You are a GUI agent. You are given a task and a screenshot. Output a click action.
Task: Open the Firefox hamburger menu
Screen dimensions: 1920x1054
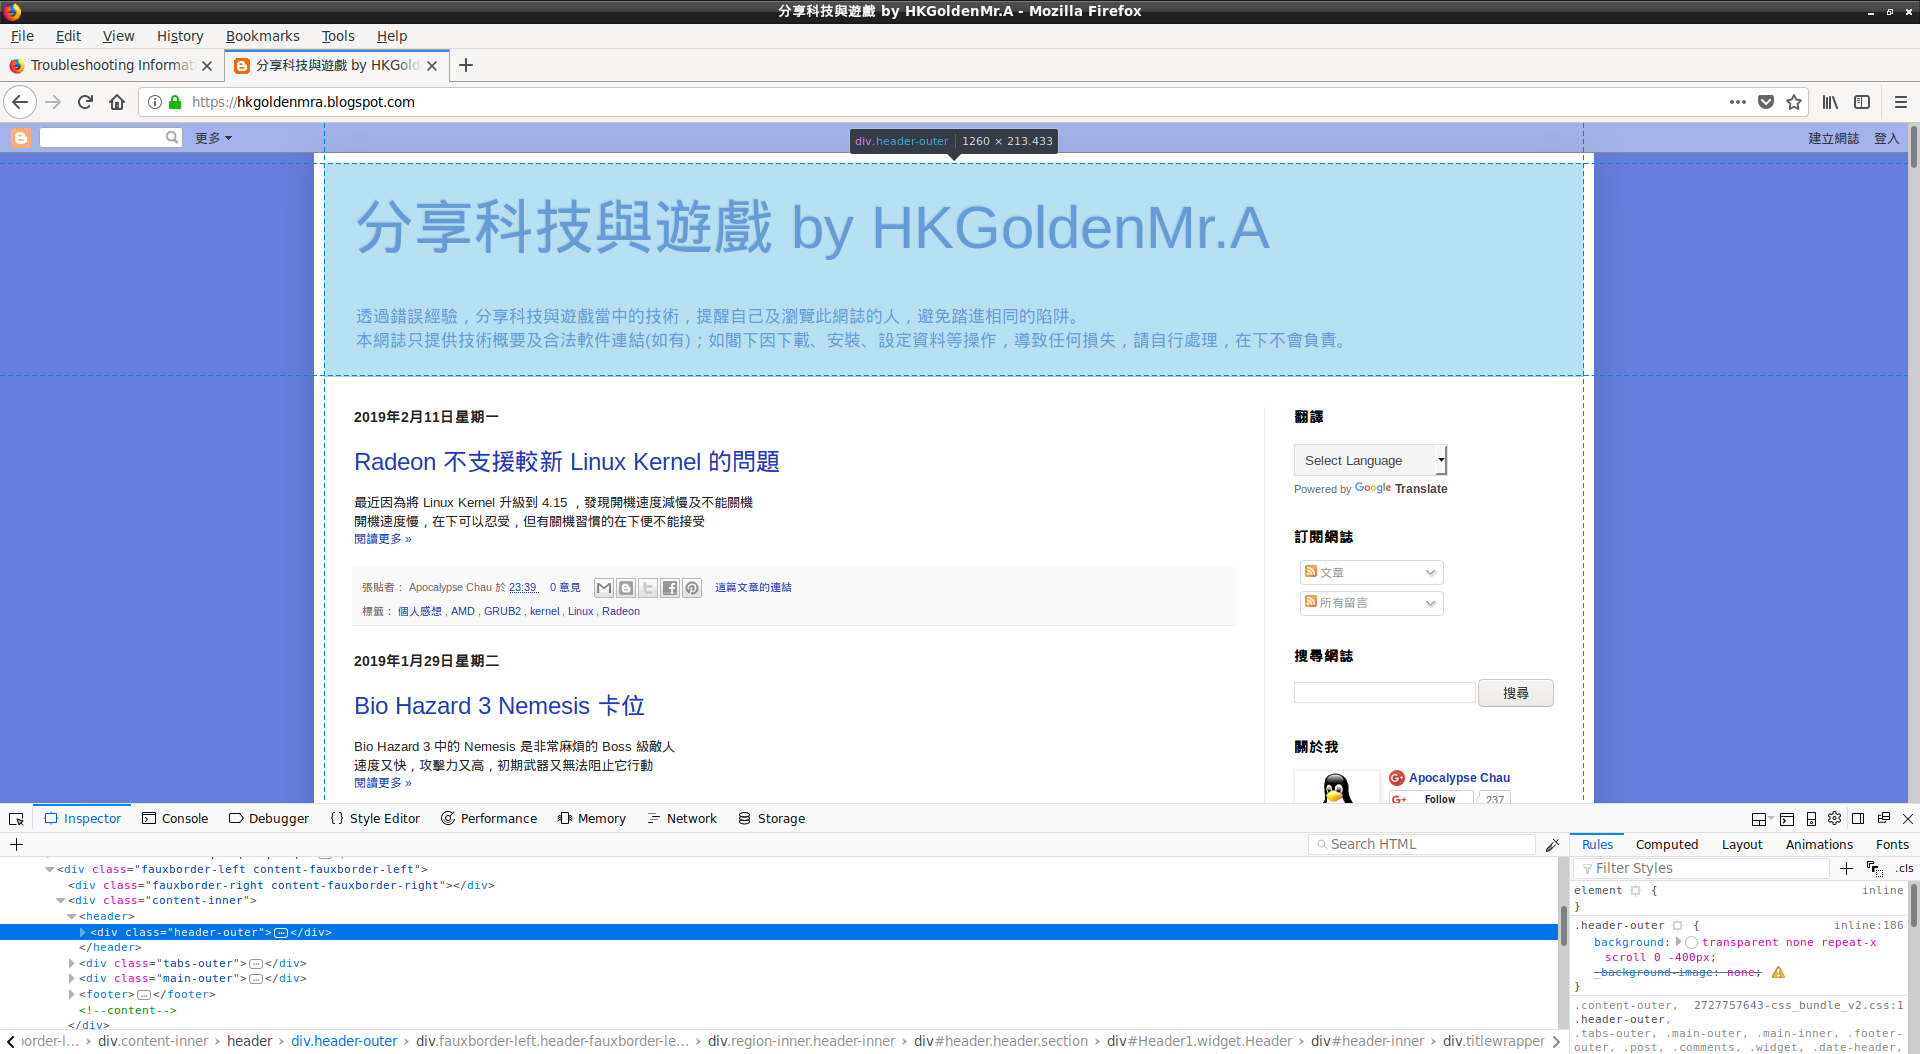click(1901, 102)
